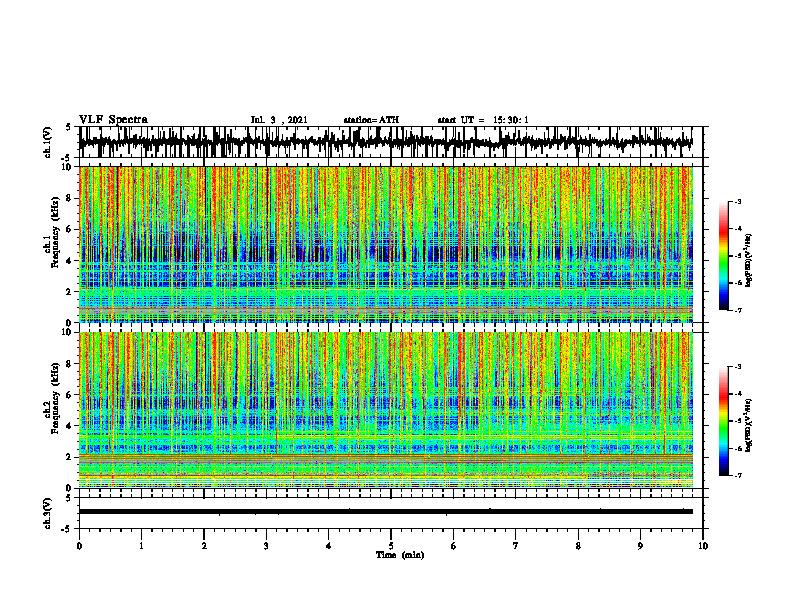Click the "4" kHz tick of ch.2 spectrogram
This screenshot has width=792, height=612.
pos(71,426)
